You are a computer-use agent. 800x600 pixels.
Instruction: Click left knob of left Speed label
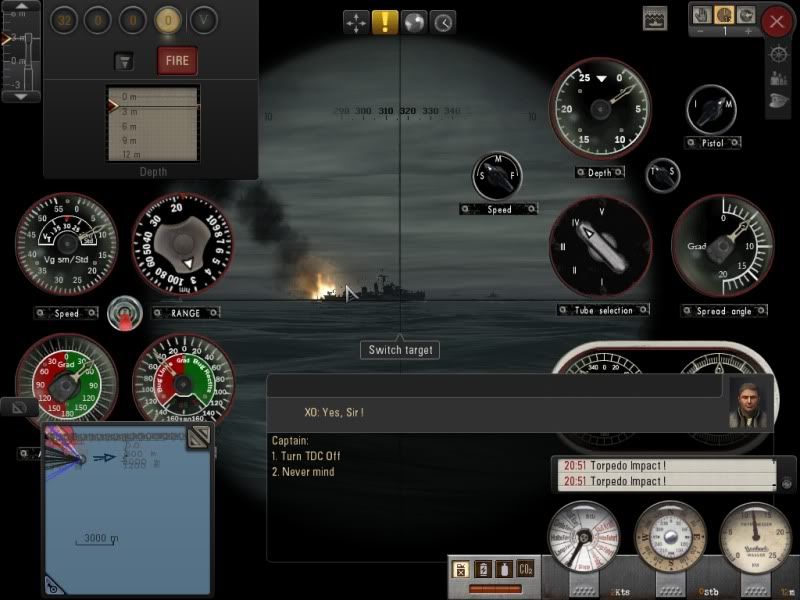pyautogui.click(x=40, y=313)
